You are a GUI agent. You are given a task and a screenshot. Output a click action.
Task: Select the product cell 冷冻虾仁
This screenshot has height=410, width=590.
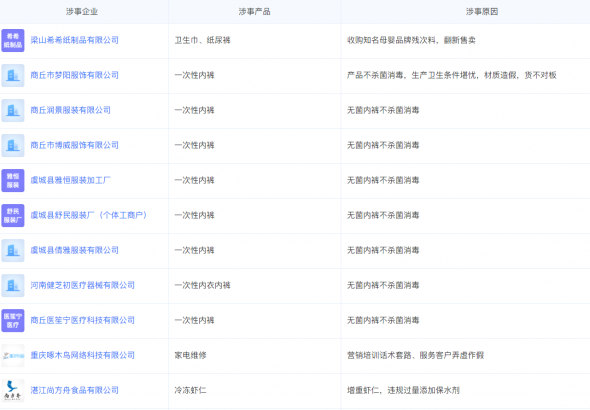(x=190, y=390)
